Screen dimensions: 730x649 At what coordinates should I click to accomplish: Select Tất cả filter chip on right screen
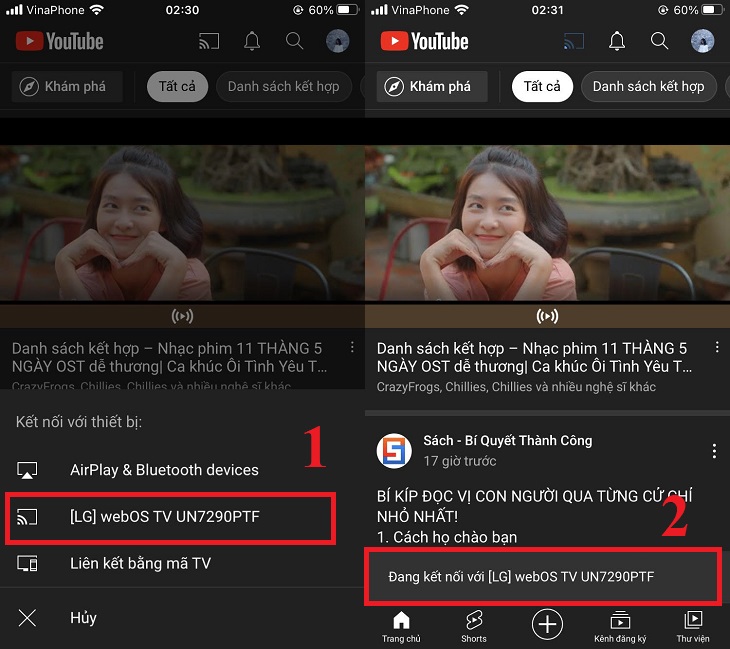point(542,86)
